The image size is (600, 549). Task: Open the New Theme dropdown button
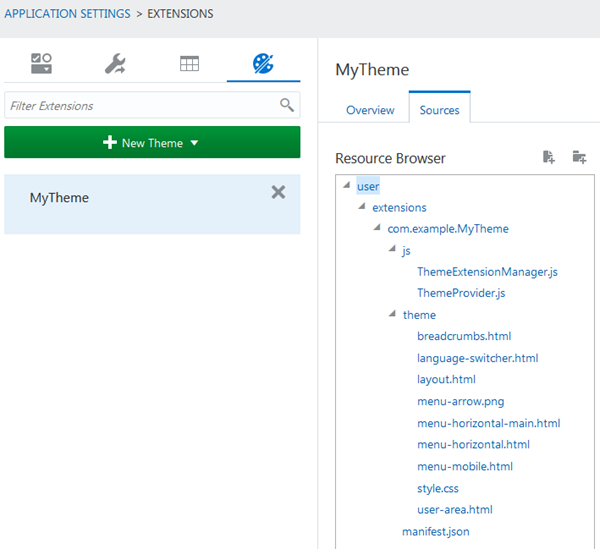152,143
